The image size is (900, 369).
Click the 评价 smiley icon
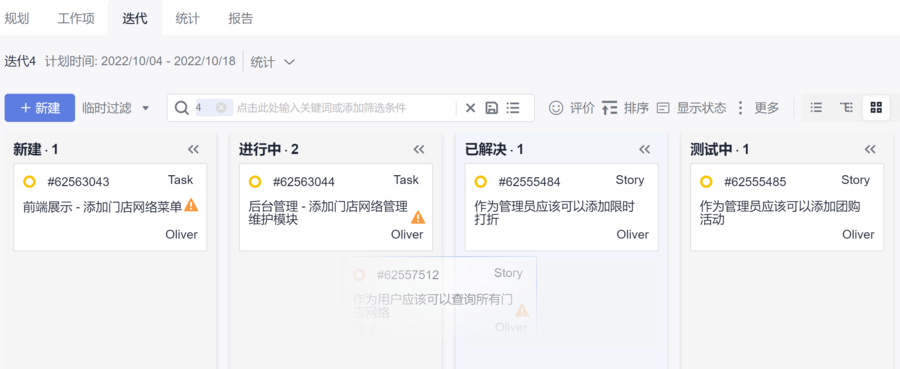556,108
